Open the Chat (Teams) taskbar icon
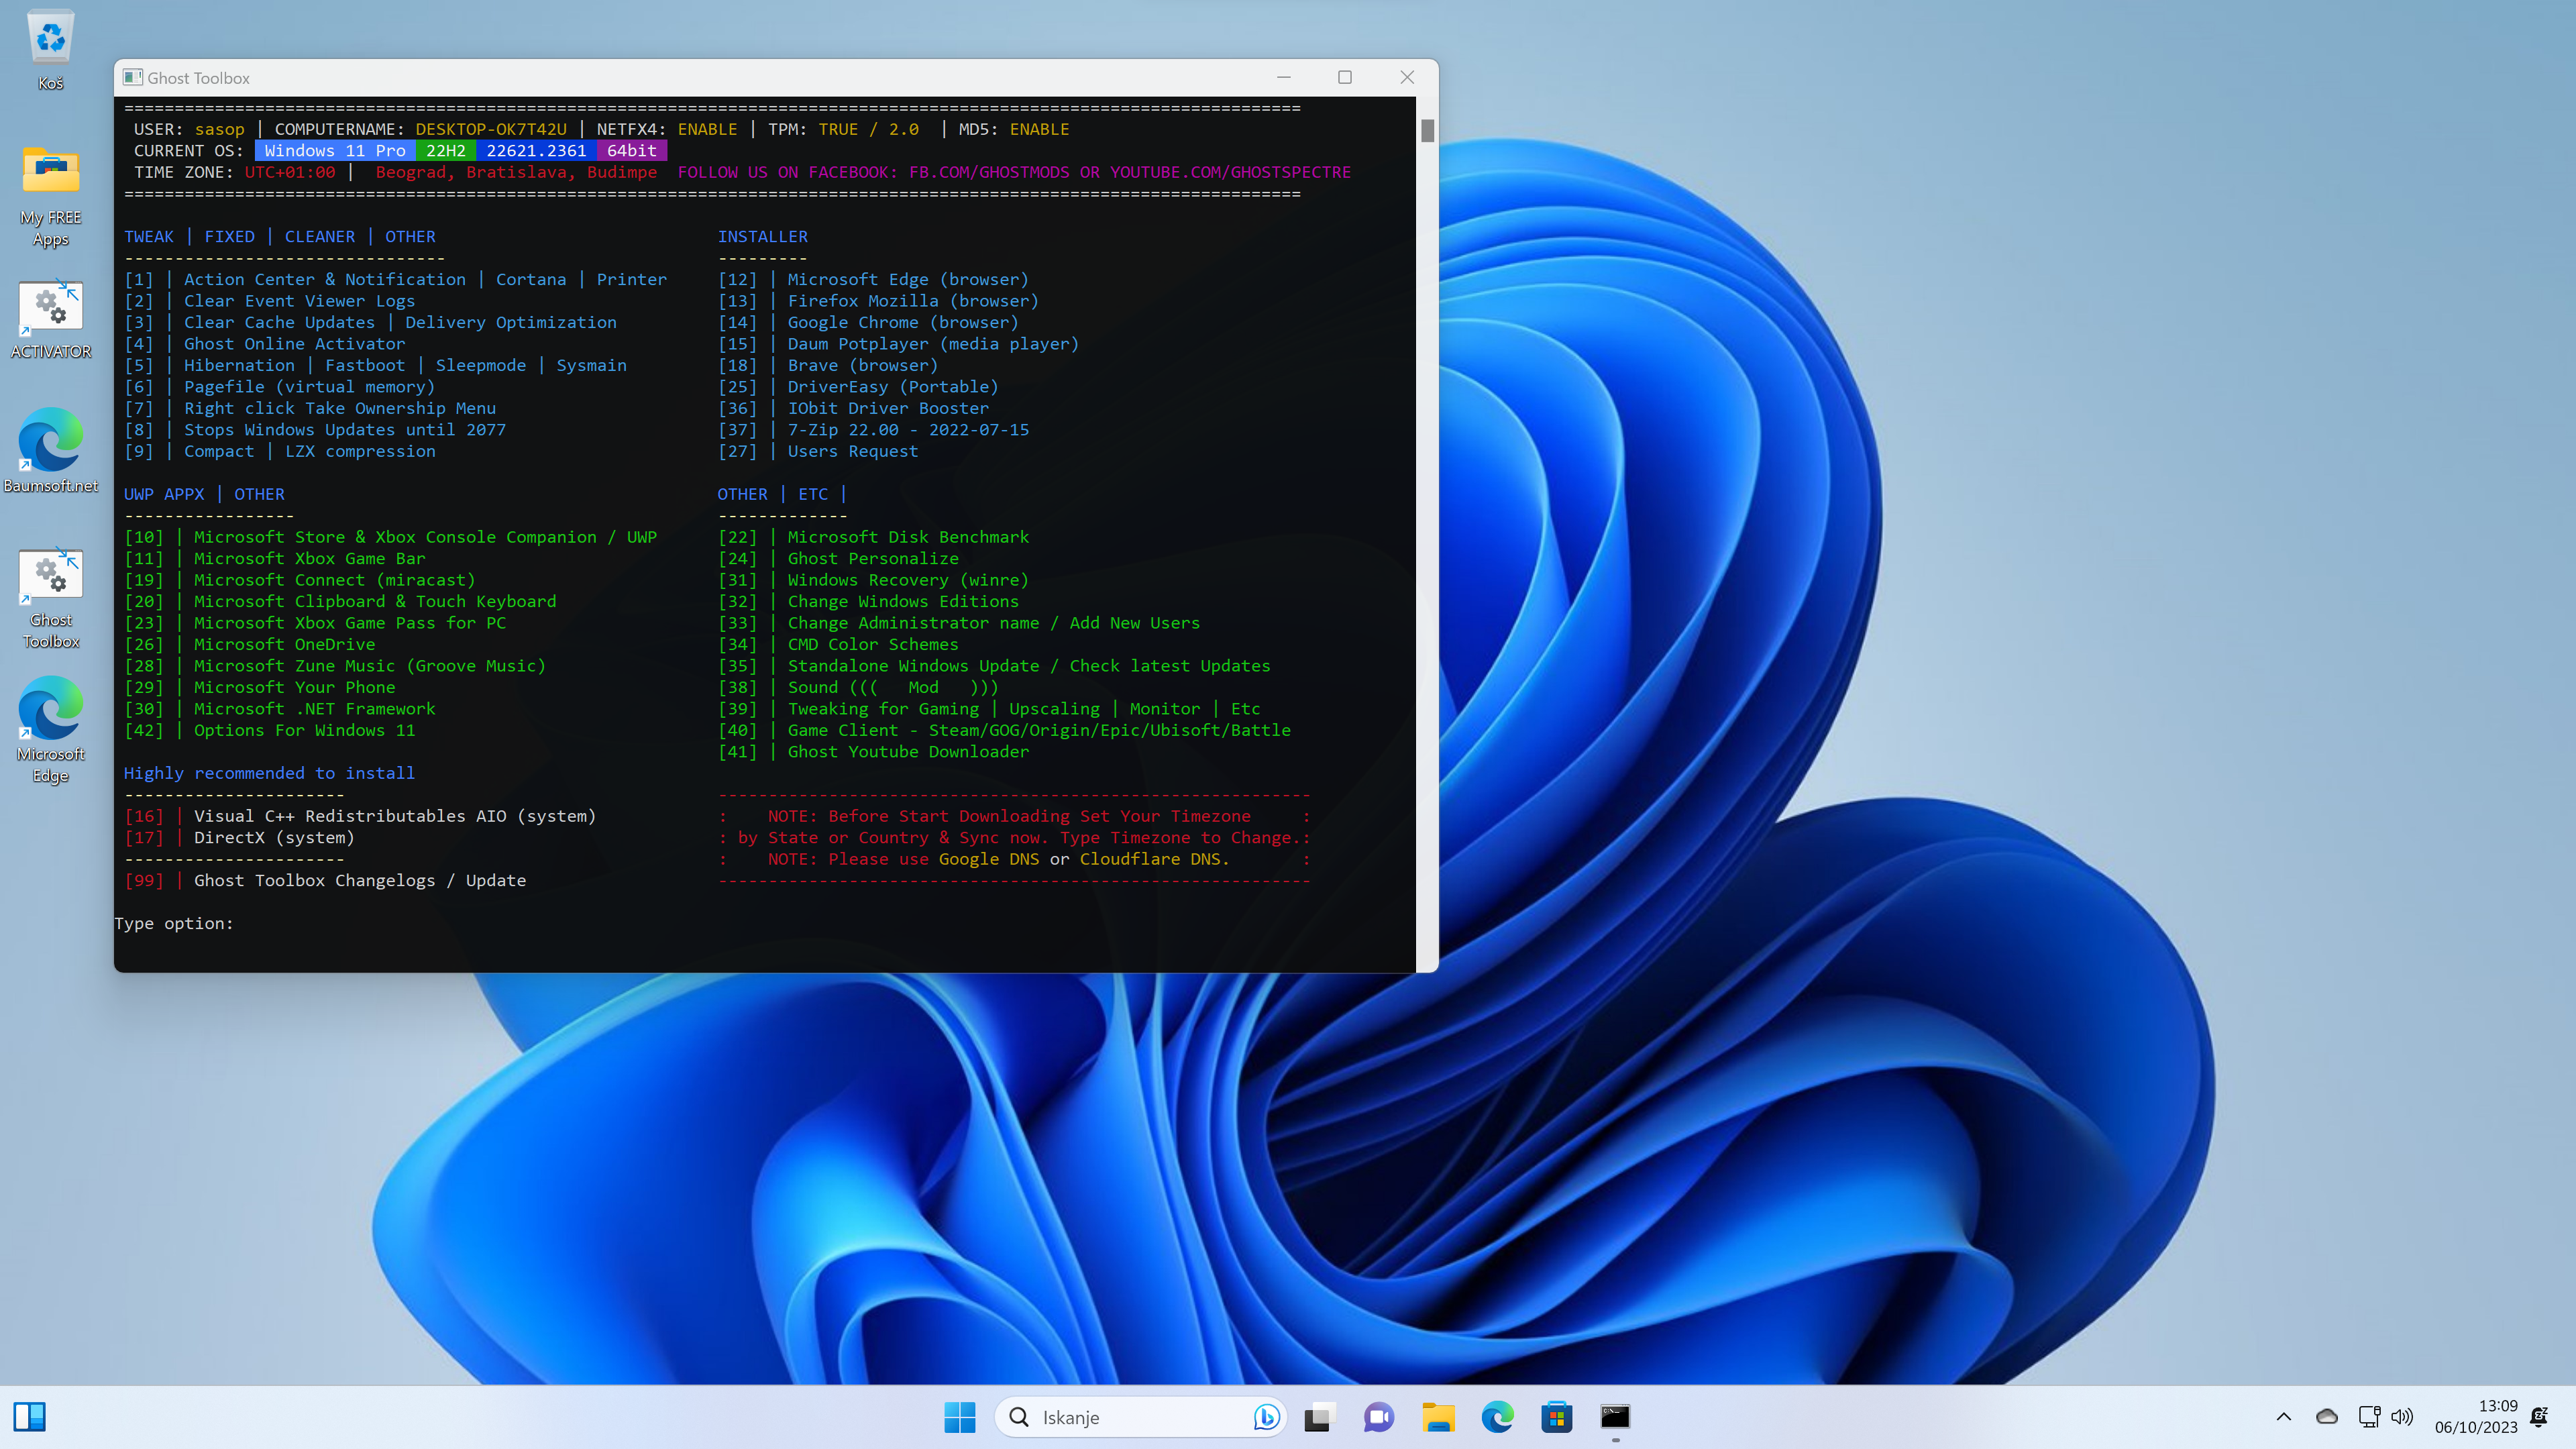The image size is (2576, 1449). point(1378,1416)
